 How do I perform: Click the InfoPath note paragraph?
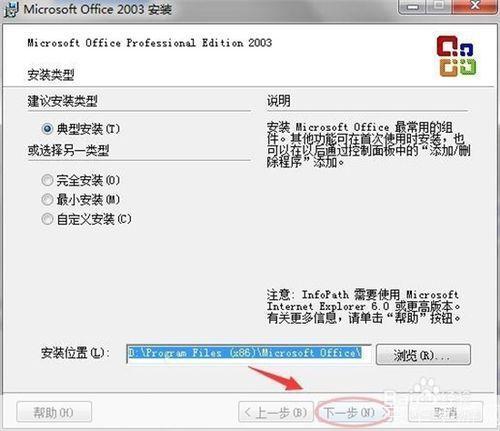point(364,306)
